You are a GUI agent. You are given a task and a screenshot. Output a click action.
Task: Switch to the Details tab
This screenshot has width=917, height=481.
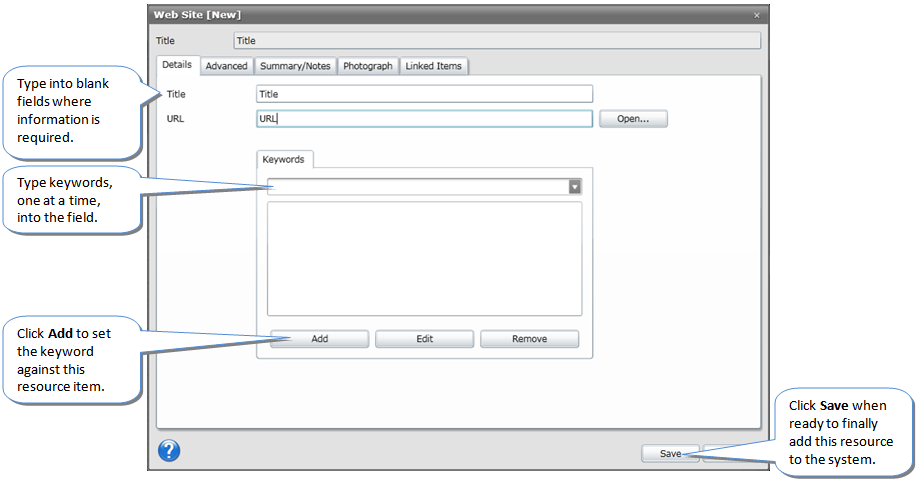177,65
